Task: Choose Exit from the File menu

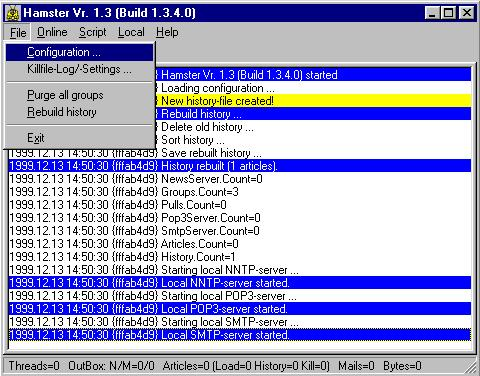Action: 80,138
